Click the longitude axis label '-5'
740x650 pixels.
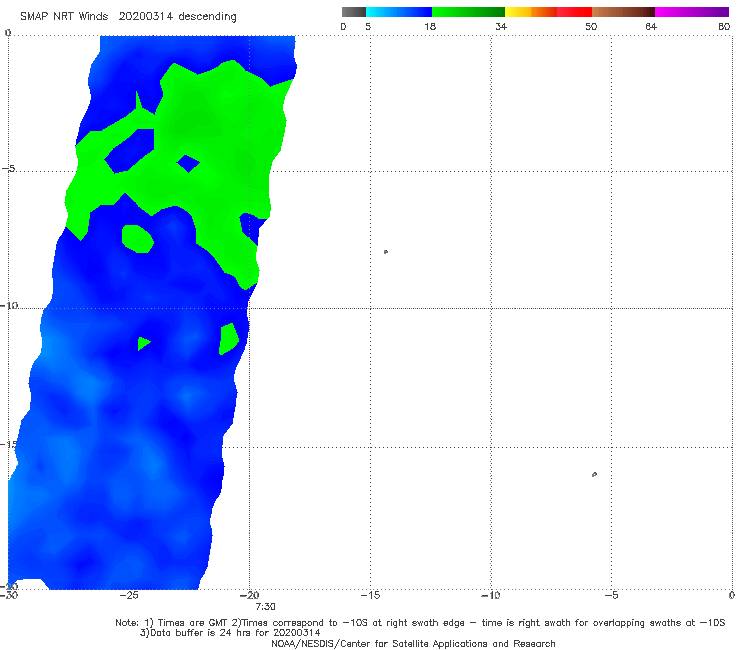(x=611, y=595)
